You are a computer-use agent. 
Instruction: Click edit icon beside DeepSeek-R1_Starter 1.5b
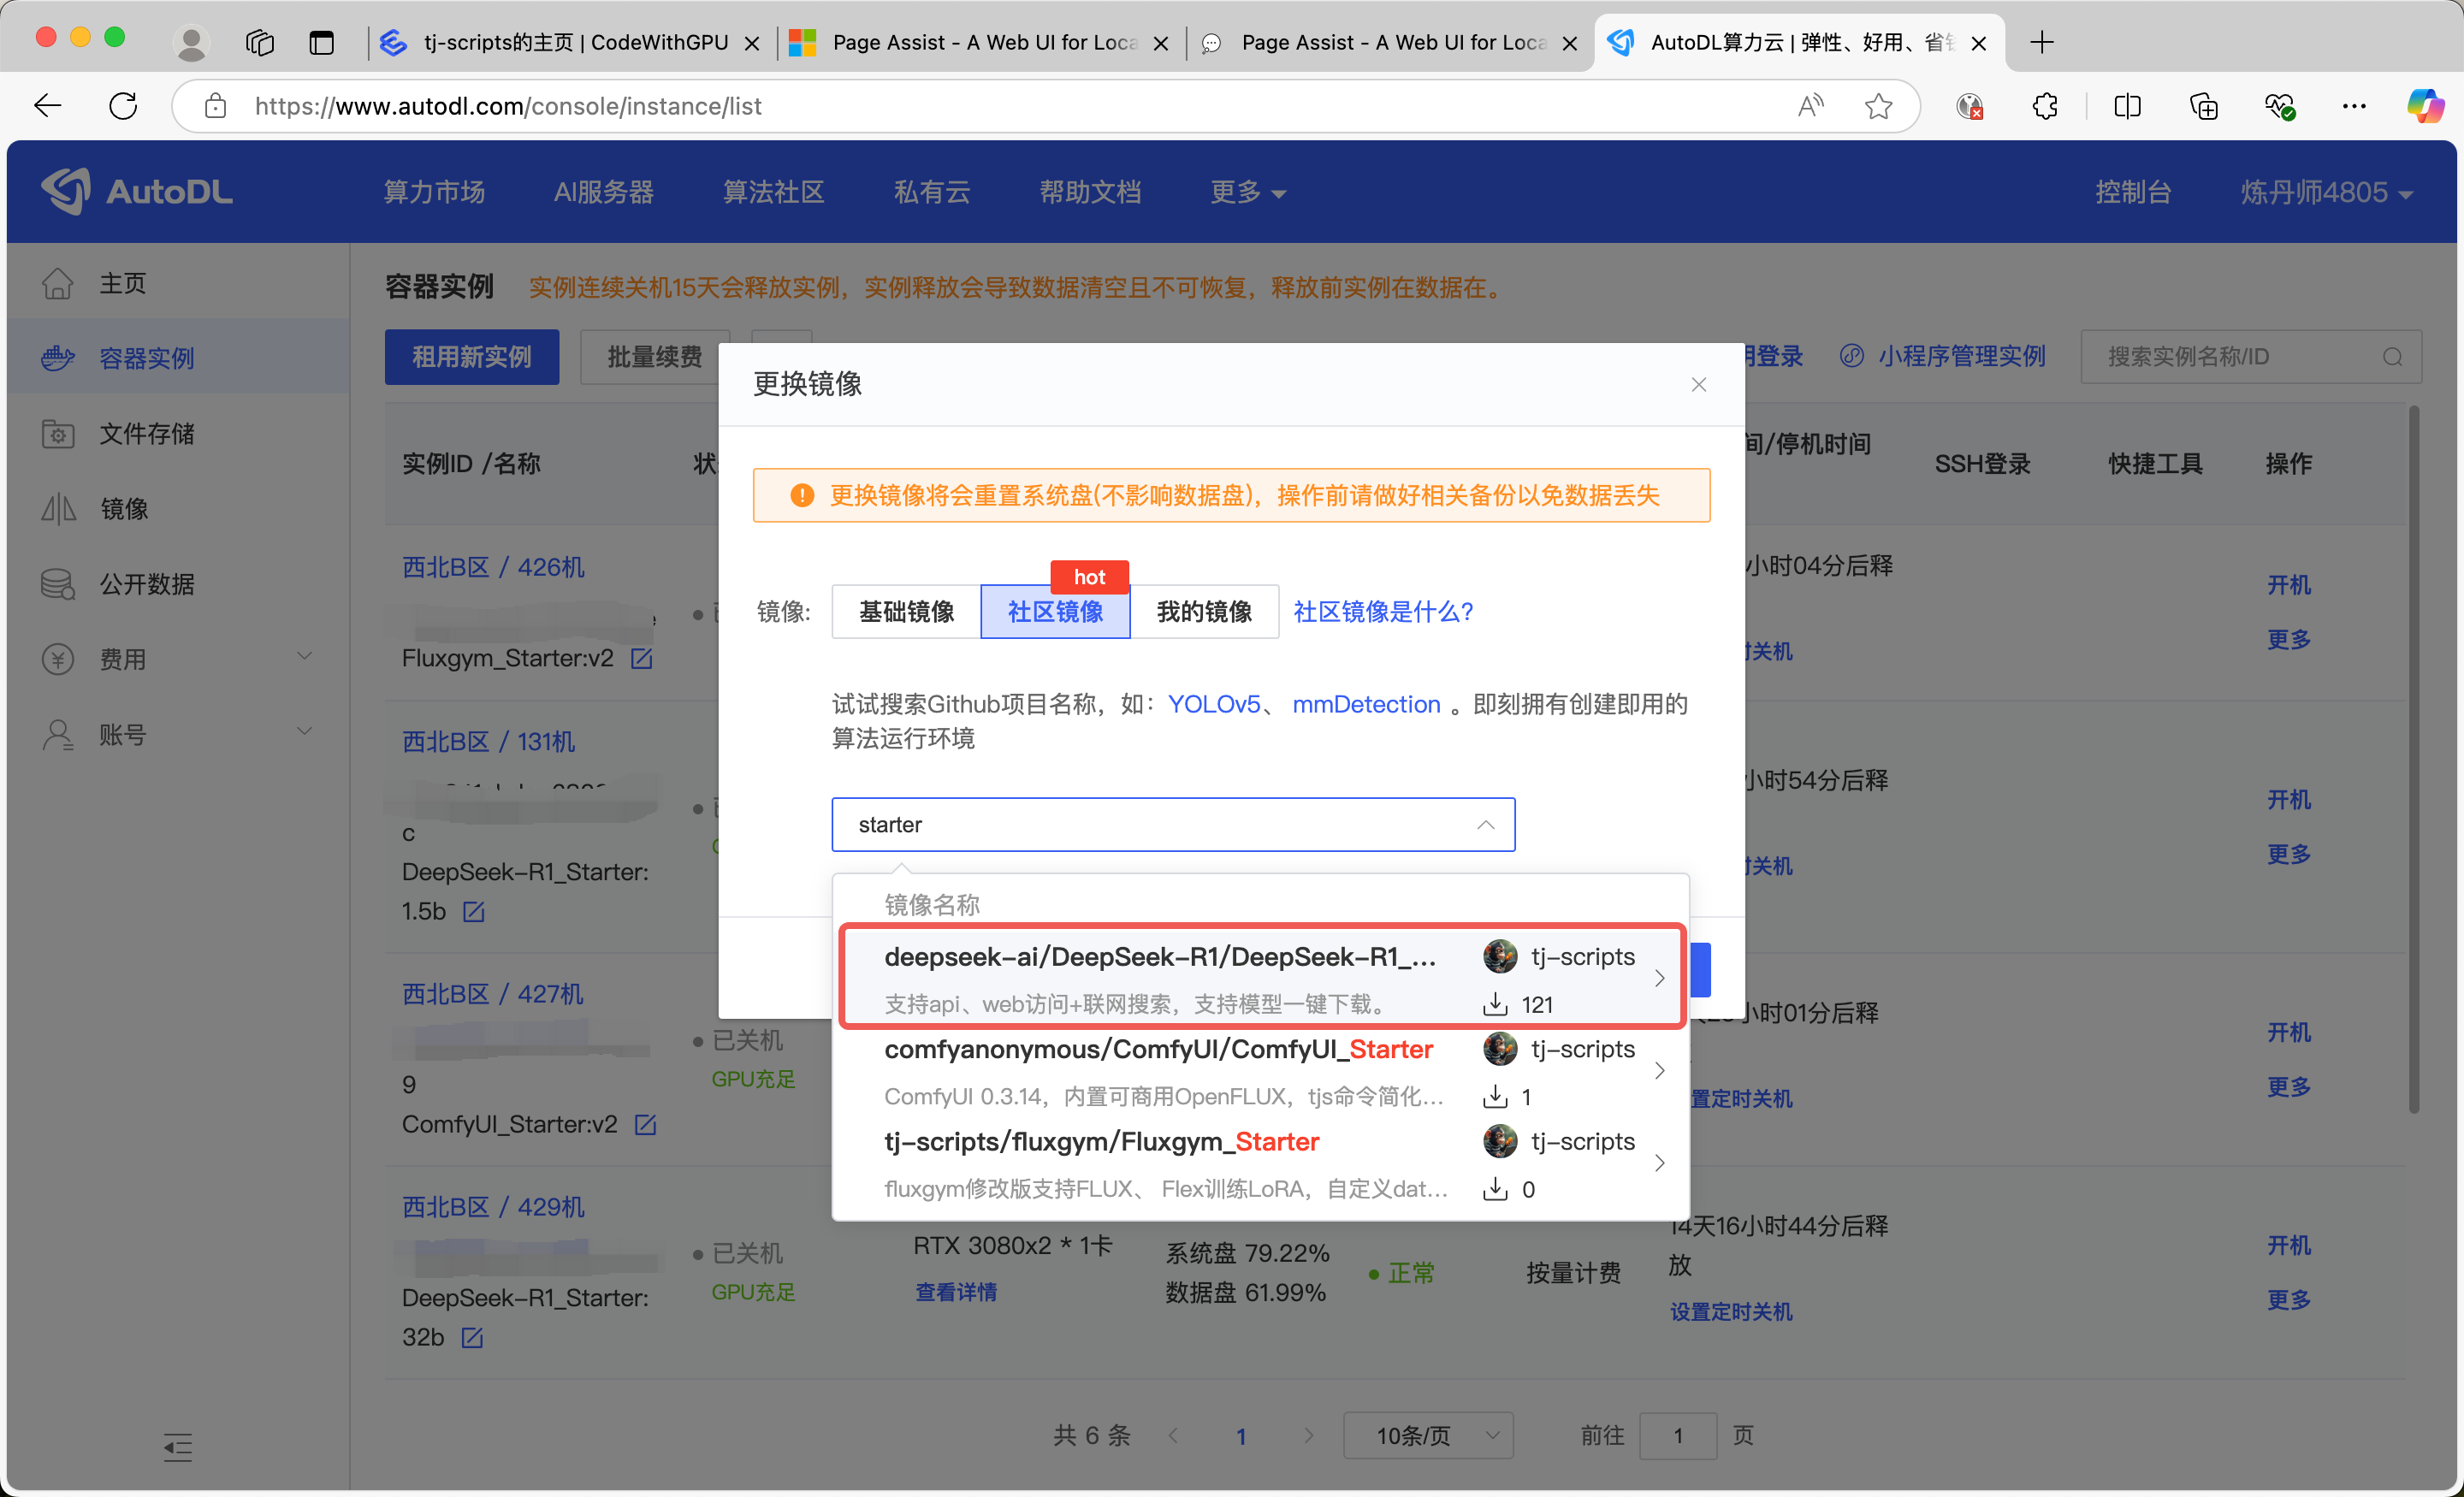click(x=473, y=911)
